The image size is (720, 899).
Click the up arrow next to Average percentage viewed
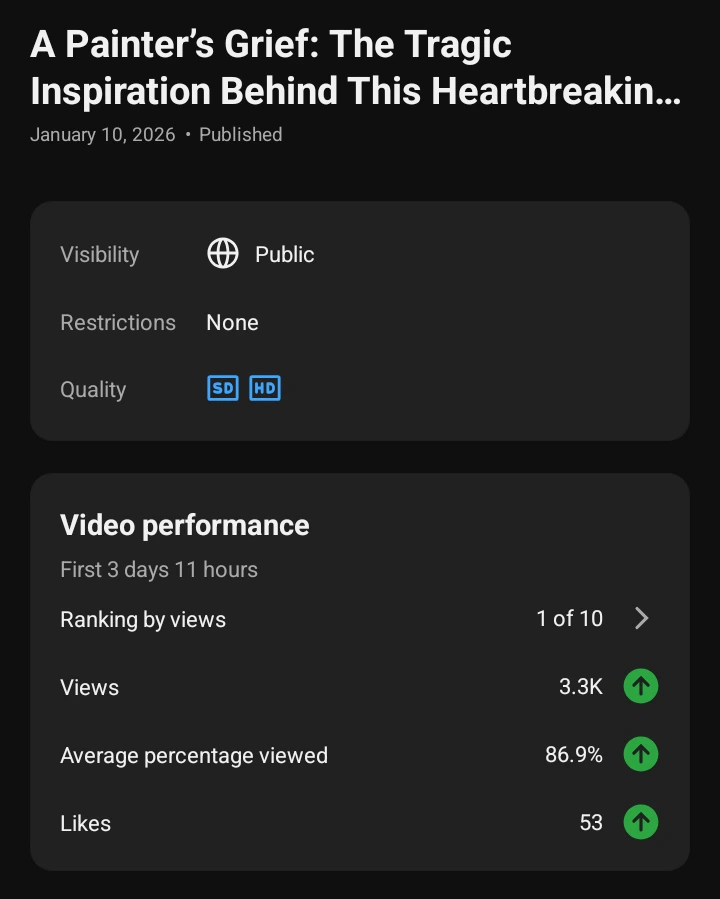coord(641,754)
